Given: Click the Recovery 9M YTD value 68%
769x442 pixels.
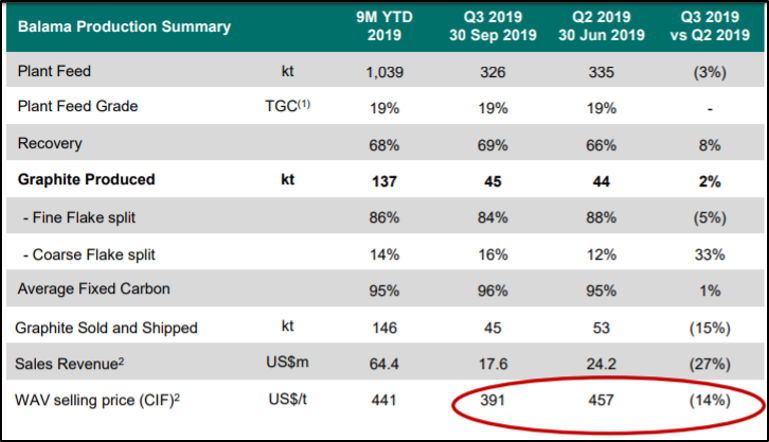Looking at the screenshot, I should 384,146.
